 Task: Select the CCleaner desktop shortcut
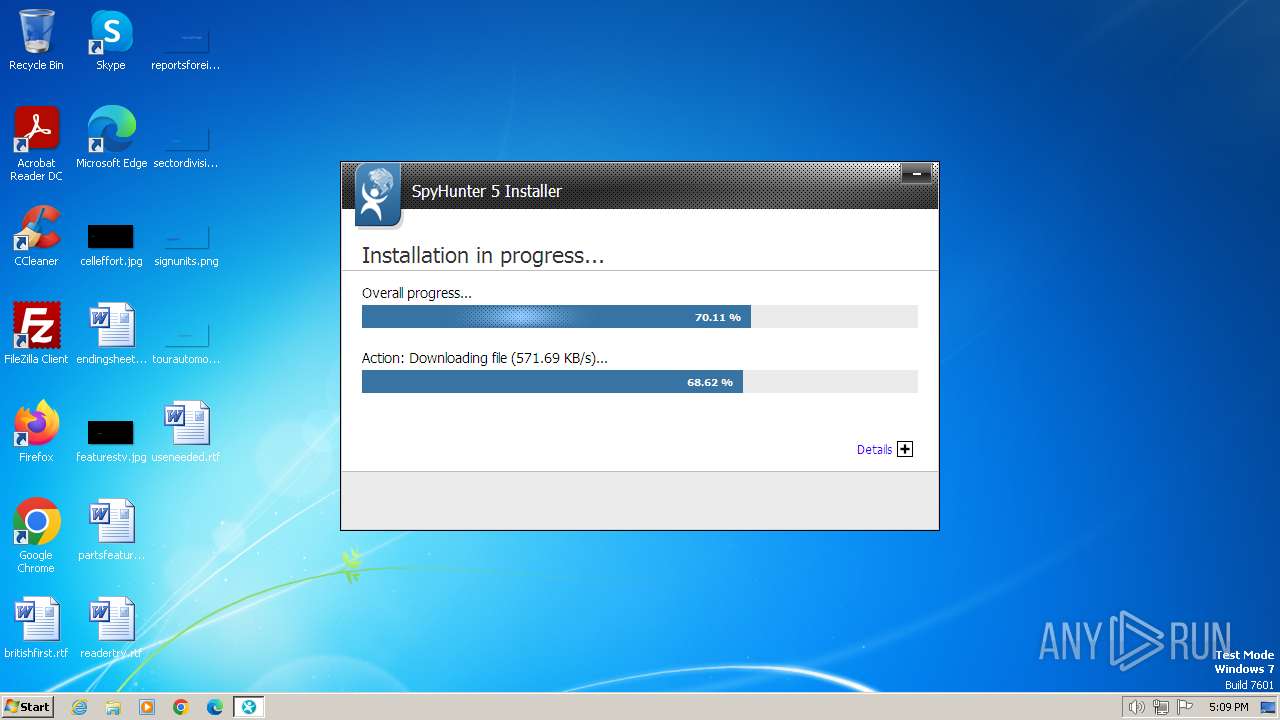tap(36, 236)
